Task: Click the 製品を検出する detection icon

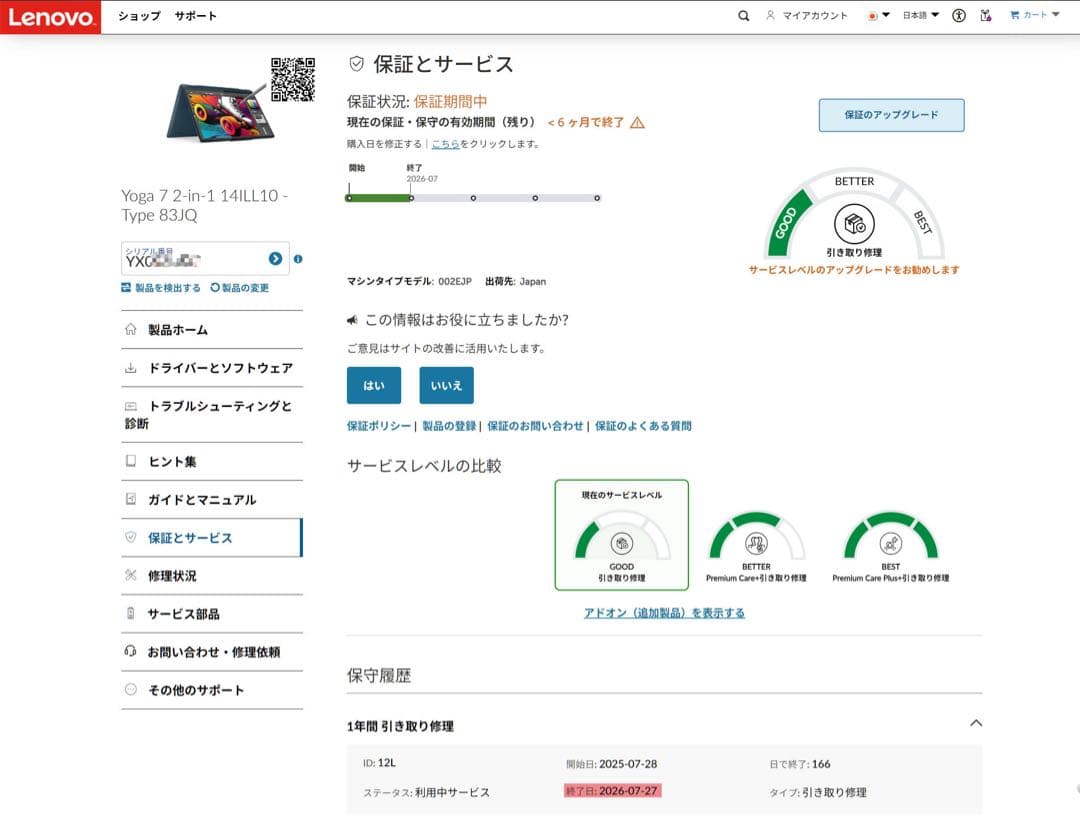Action: click(x=127, y=287)
